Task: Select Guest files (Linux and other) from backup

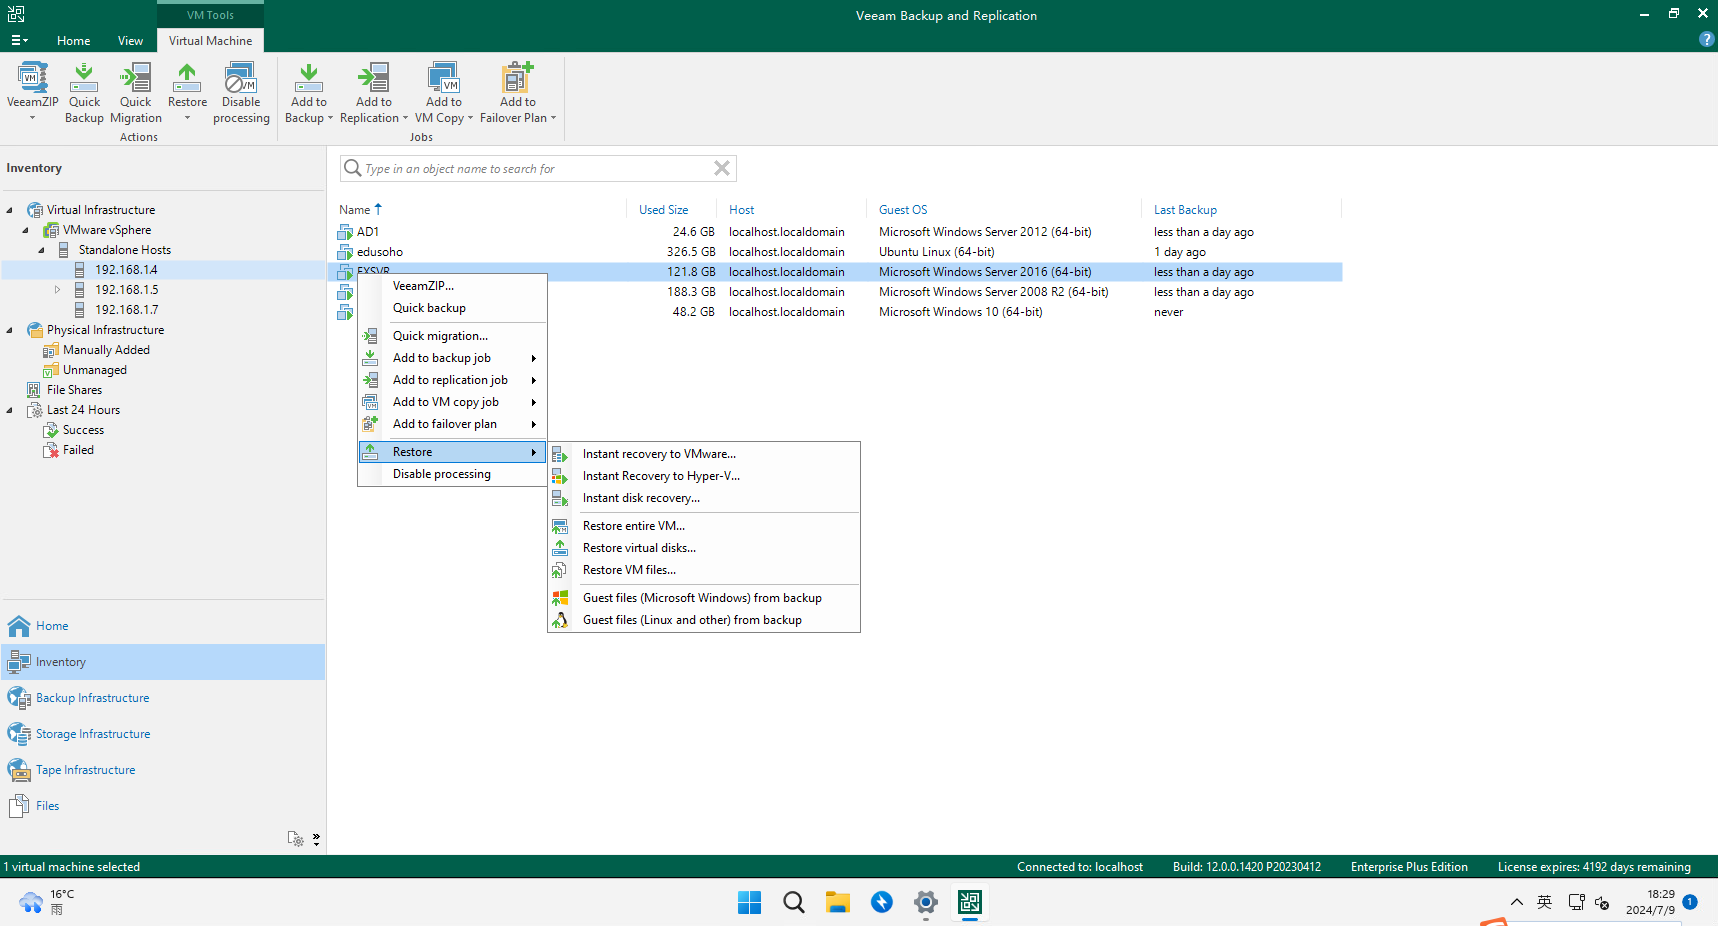Action: (704, 620)
